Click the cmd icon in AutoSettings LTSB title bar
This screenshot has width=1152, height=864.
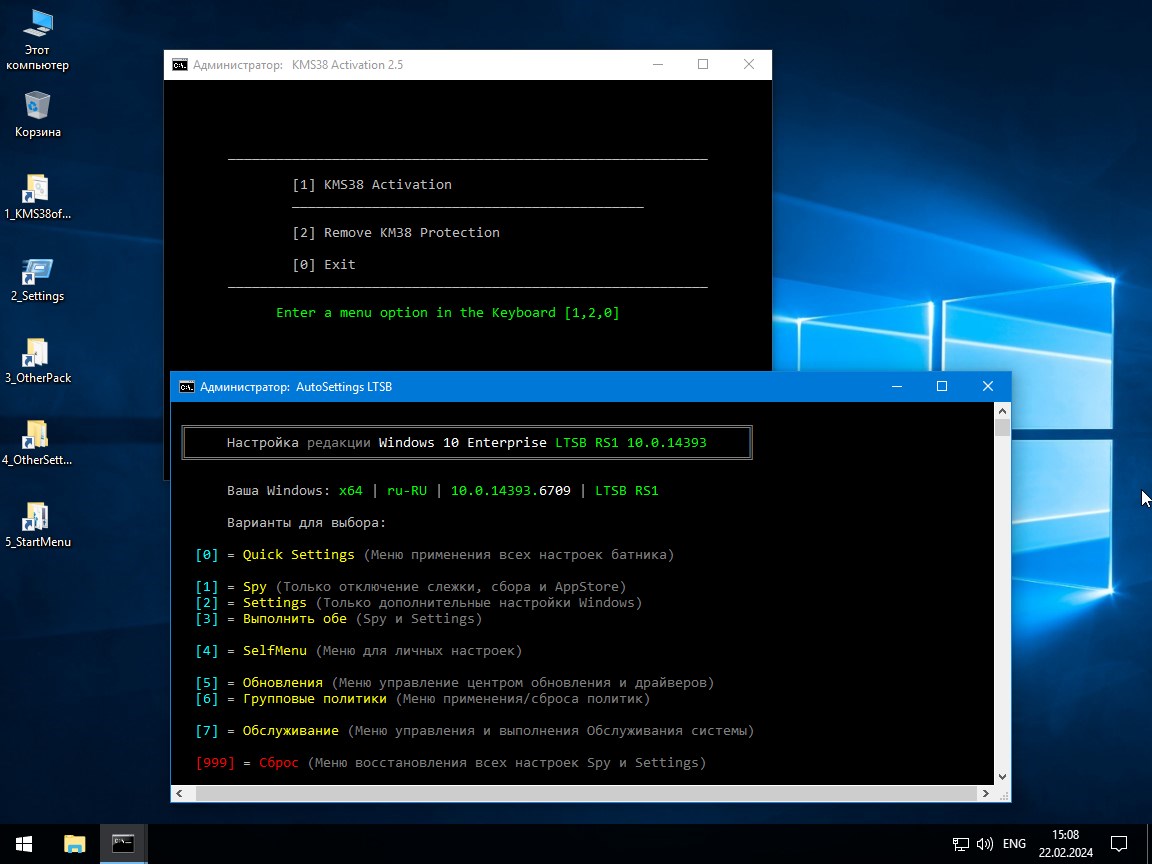click(x=187, y=386)
